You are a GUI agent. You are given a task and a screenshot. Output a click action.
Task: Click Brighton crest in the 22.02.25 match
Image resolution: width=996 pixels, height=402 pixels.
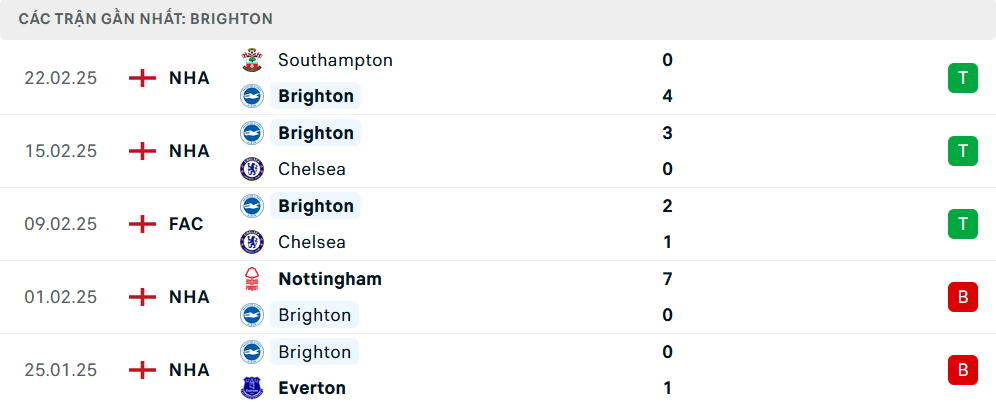[252, 96]
